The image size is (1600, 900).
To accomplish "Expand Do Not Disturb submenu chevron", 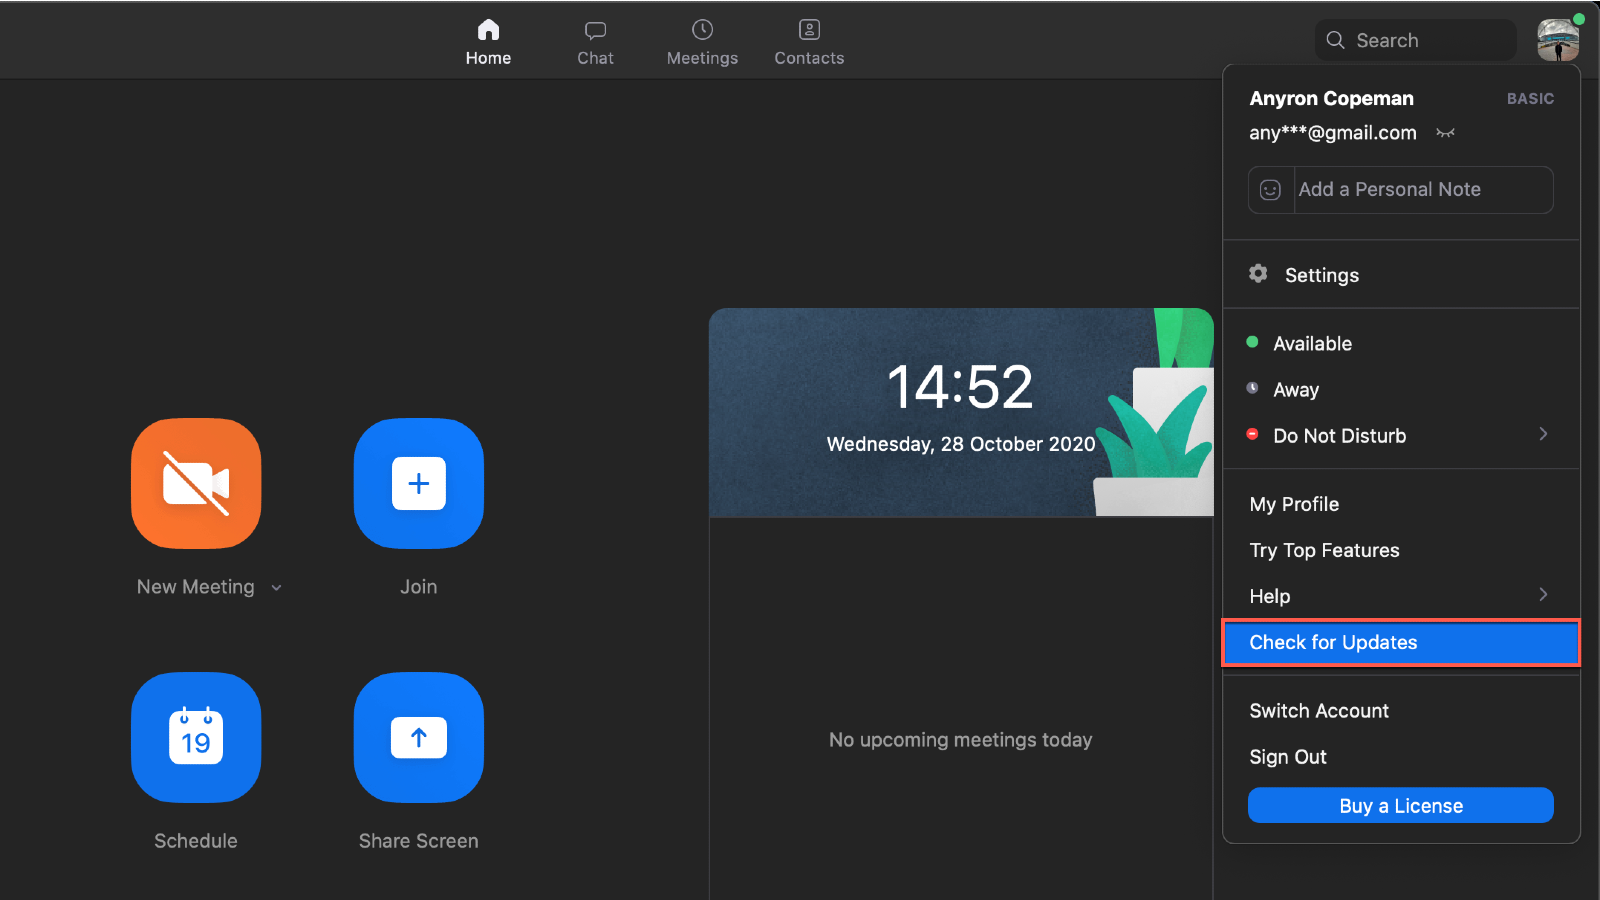I will pyautogui.click(x=1543, y=434).
